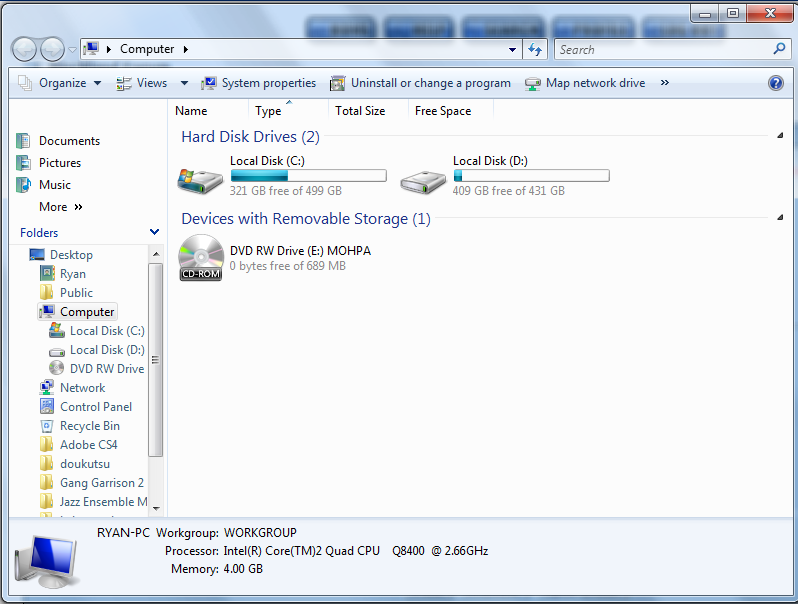Open the DVD RW Drive (E:) MOHPA icon
The height and width of the screenshot is (604, 798).
[201, 258]
